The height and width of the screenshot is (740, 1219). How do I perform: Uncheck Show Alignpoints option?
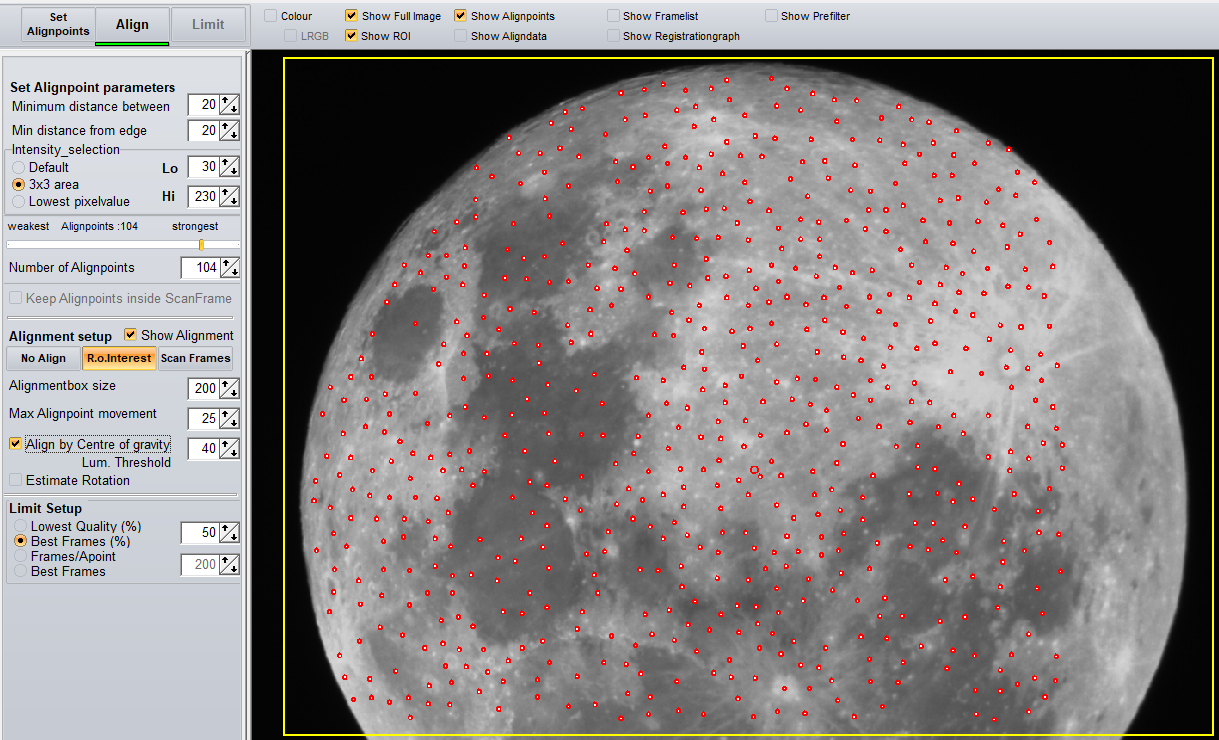point(461,16)
